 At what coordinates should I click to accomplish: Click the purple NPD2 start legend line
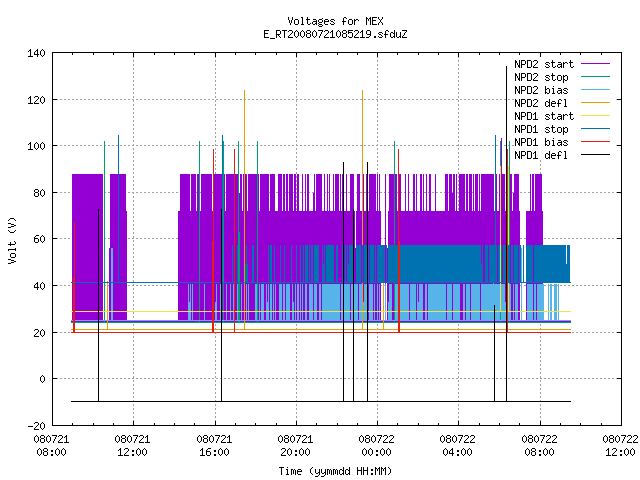[x=595, y=64]
